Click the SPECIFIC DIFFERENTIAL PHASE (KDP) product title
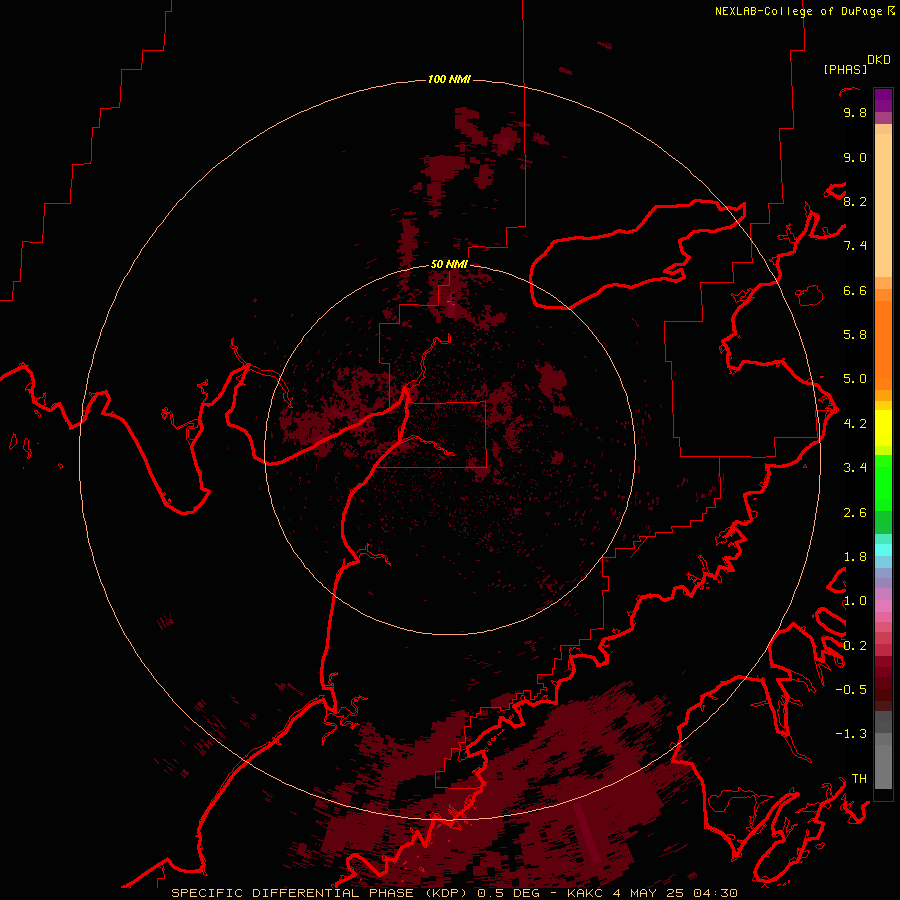The width and height of the screenshot is (900, 900). coord(318,893)
